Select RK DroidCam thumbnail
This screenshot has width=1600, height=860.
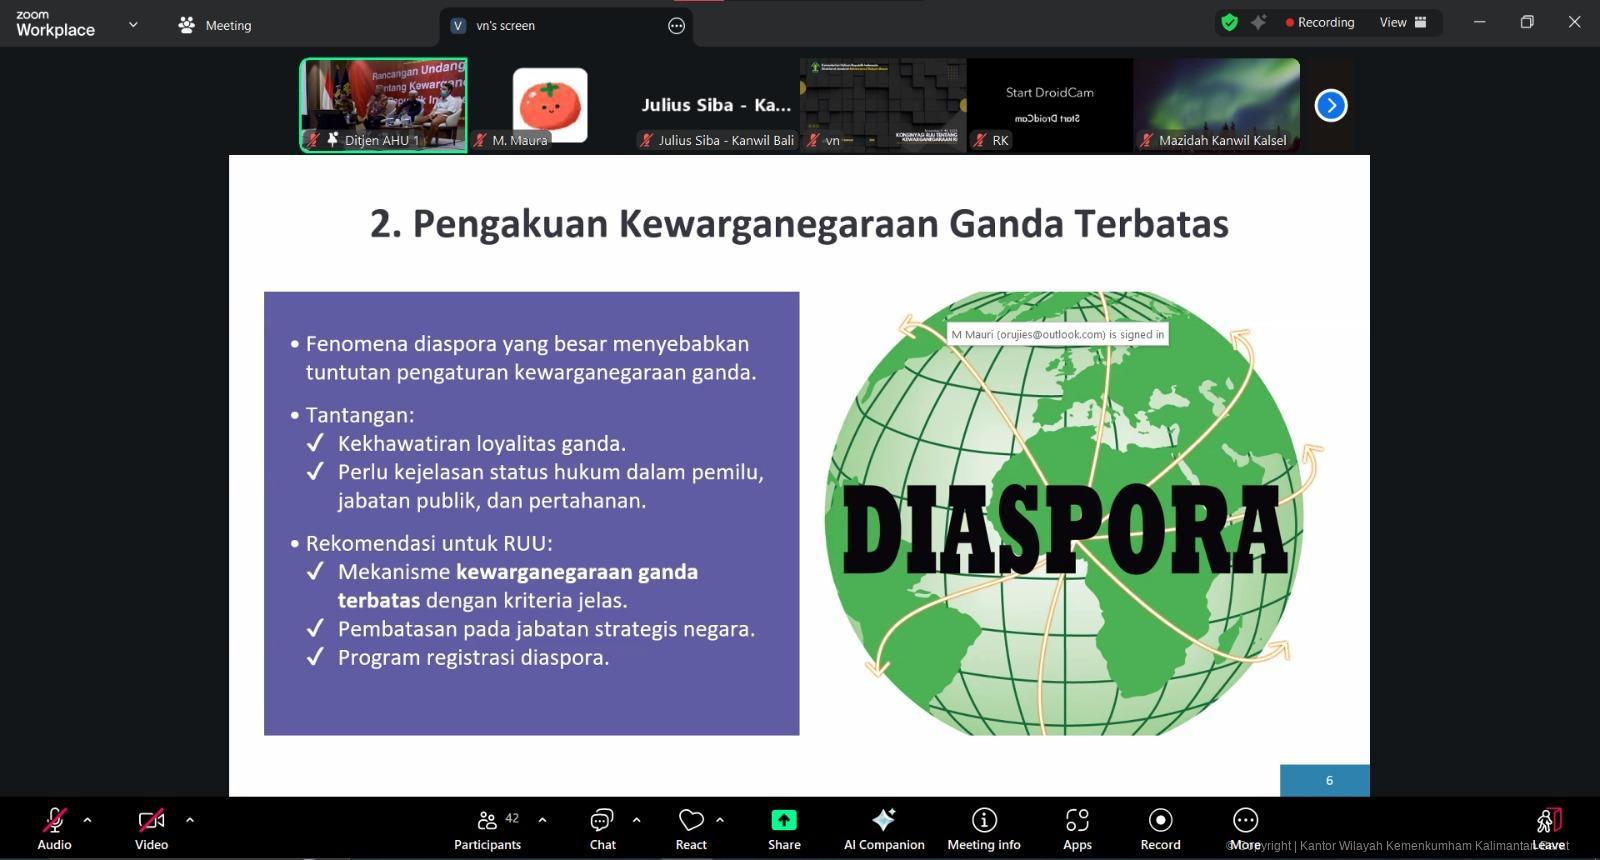pos(1050,105)
